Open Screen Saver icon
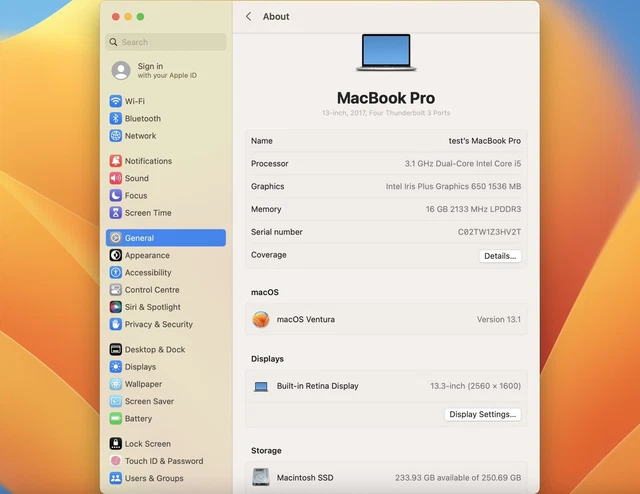The width and height of the screenshot is (640, 494). (x=116, y=401)
